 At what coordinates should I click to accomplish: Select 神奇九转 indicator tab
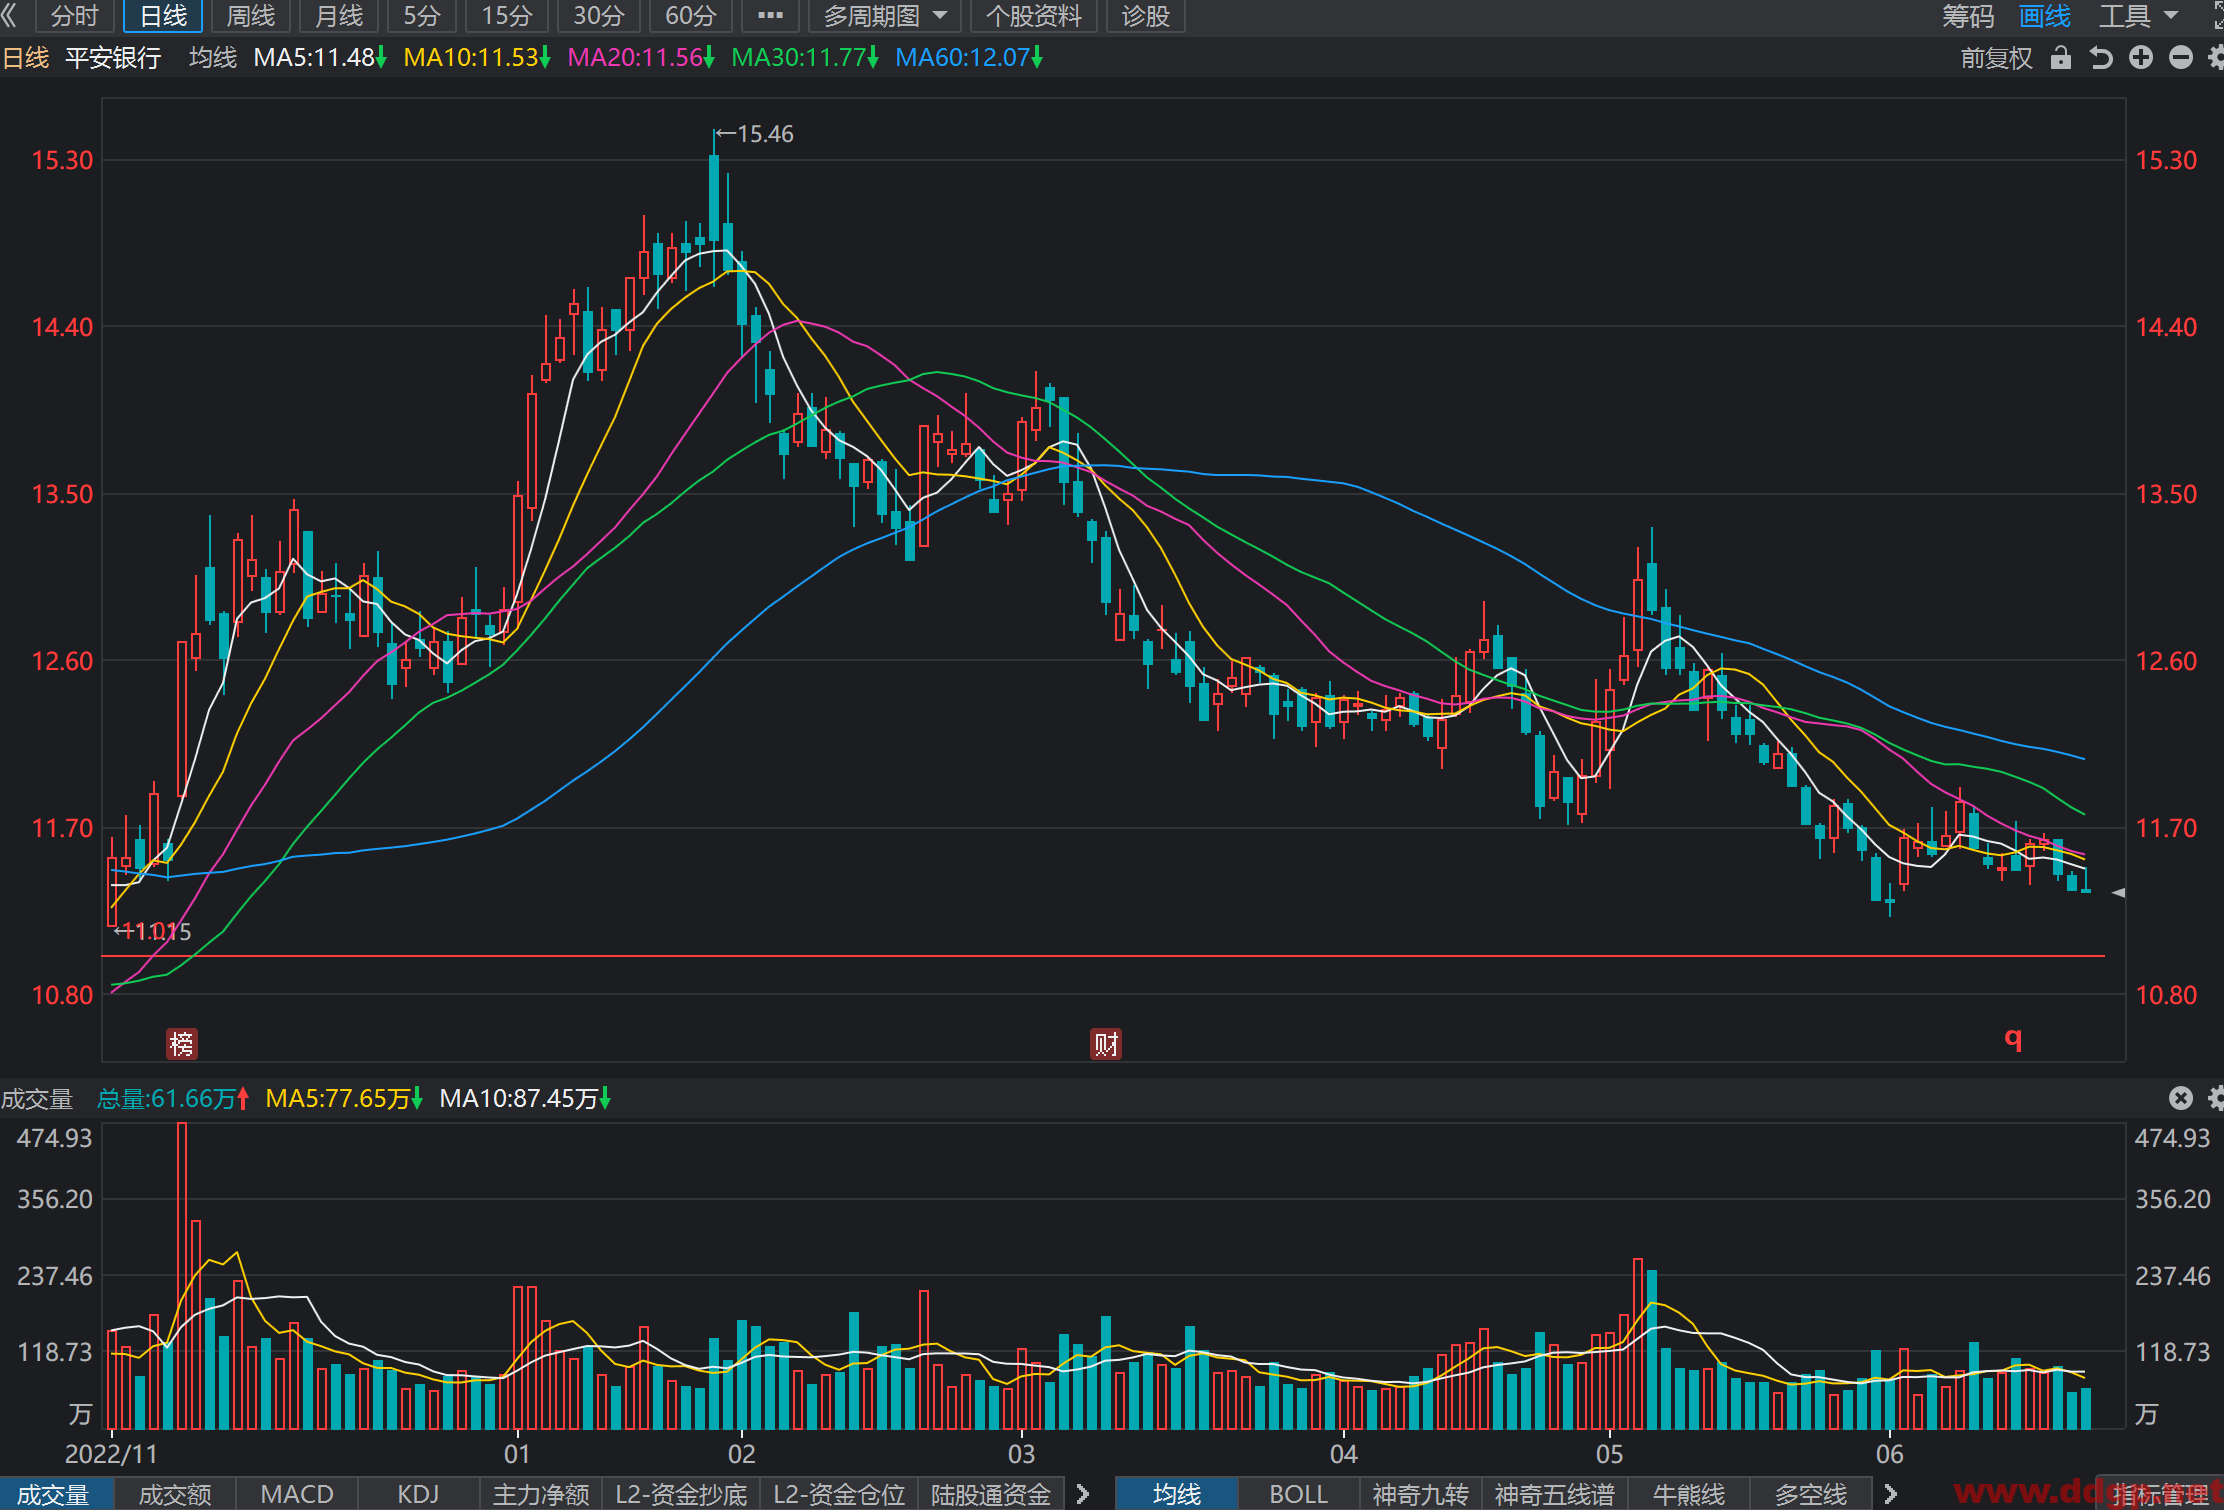[x=1420, y=1494]
